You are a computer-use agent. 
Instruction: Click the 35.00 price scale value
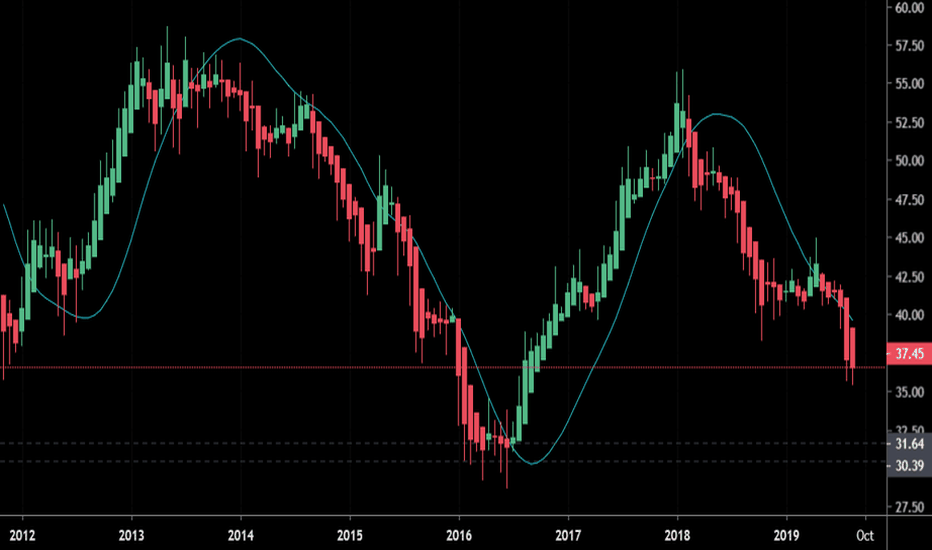pyautogui.click(x=909, y=392)
